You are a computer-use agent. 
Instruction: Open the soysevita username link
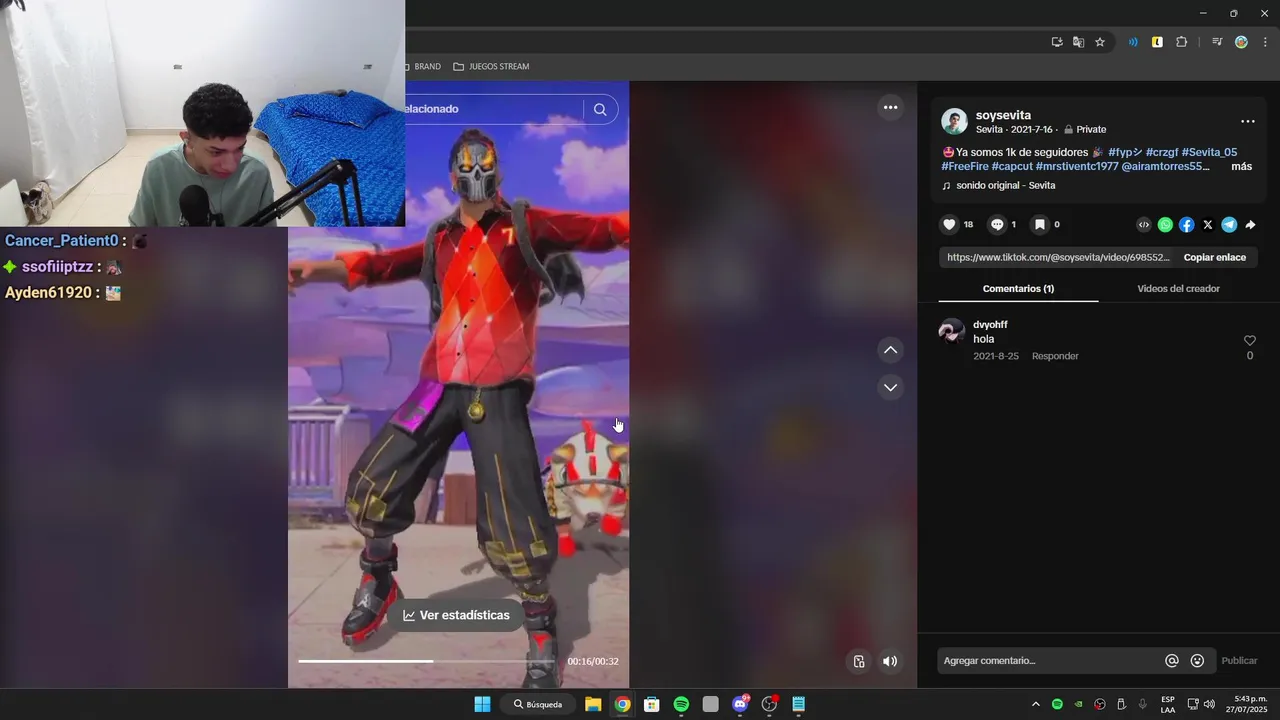click(x=1003, y=115)
